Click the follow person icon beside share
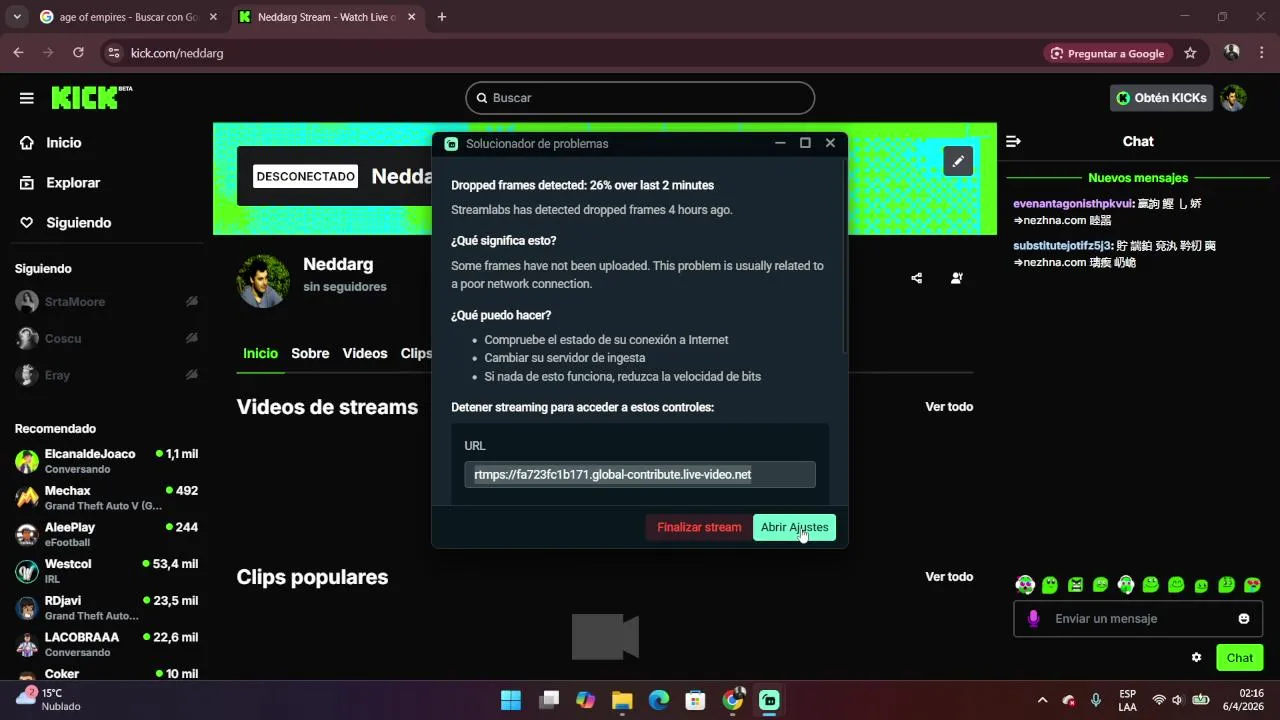Viewport: 1280px width, 720px height. [x=957, y=278]
